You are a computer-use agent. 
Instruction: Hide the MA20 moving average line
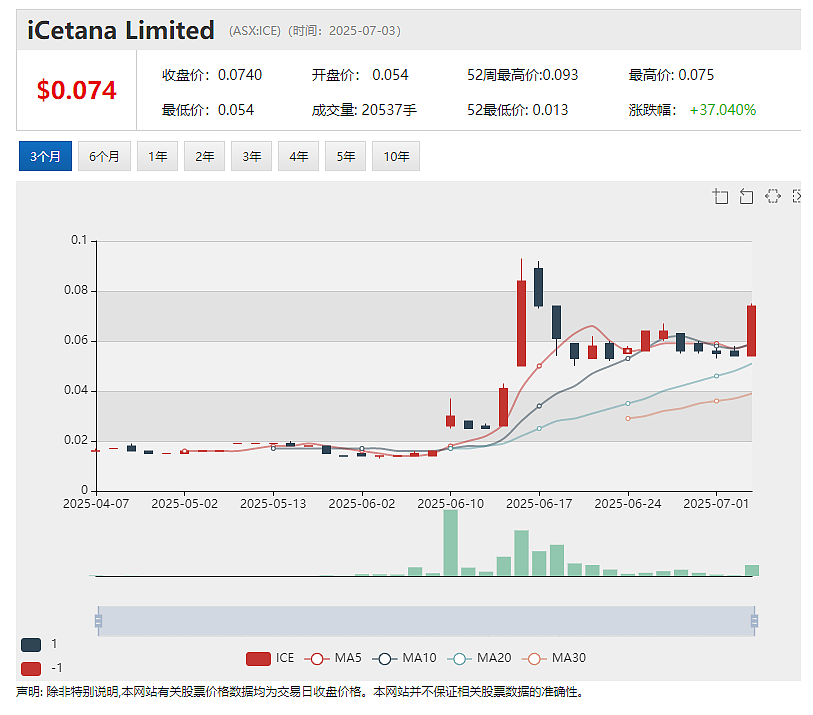coord(479,658)
